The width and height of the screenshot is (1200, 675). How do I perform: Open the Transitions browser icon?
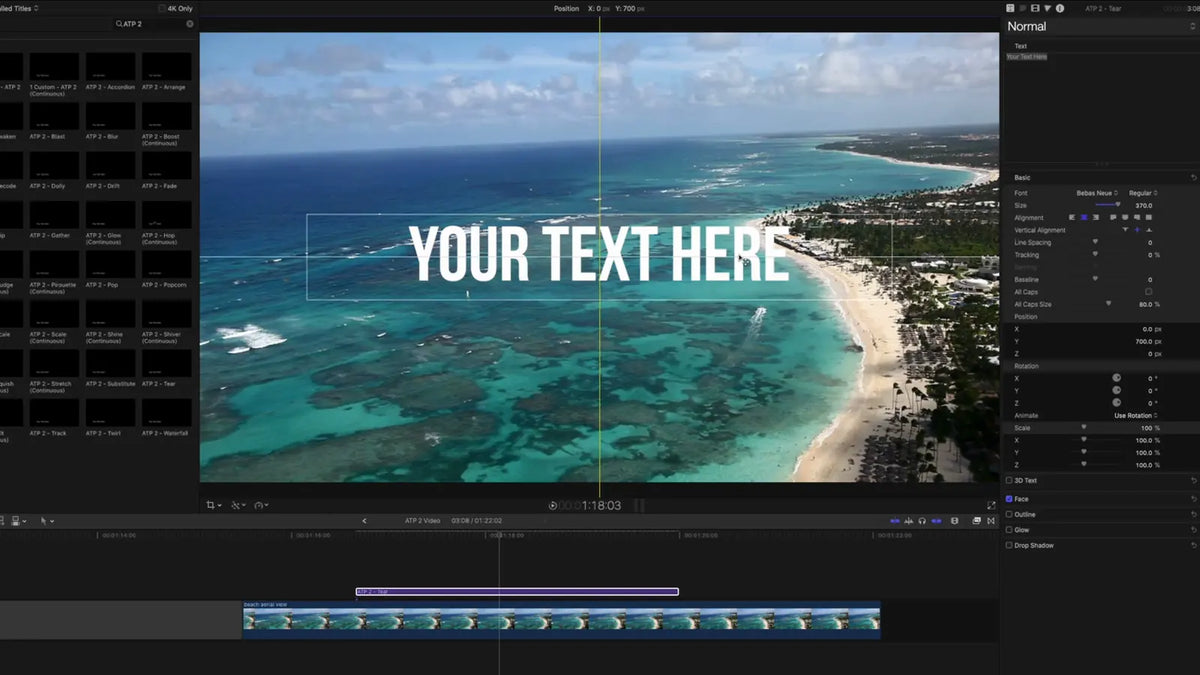[x=991, y=521]
